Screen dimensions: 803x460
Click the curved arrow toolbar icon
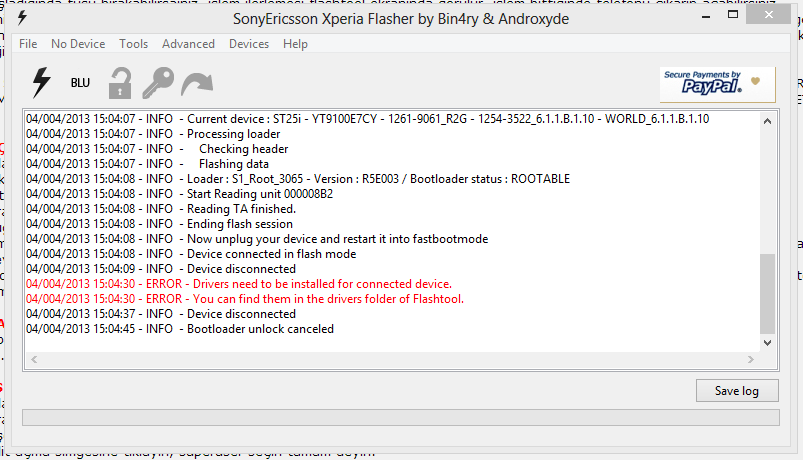pyautogui.click(x=197, y=84)
